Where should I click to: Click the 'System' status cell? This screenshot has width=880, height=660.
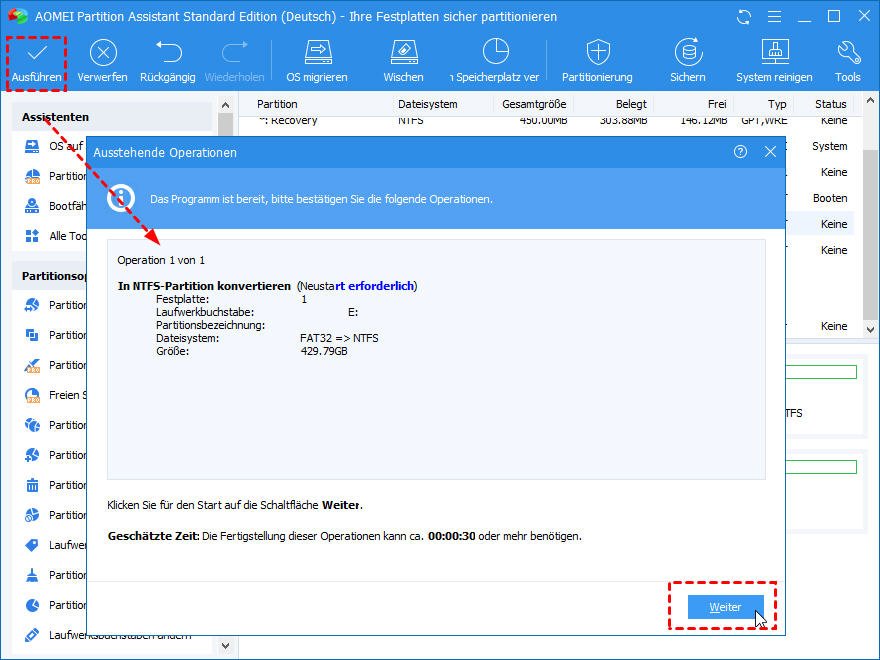[829, 146]
